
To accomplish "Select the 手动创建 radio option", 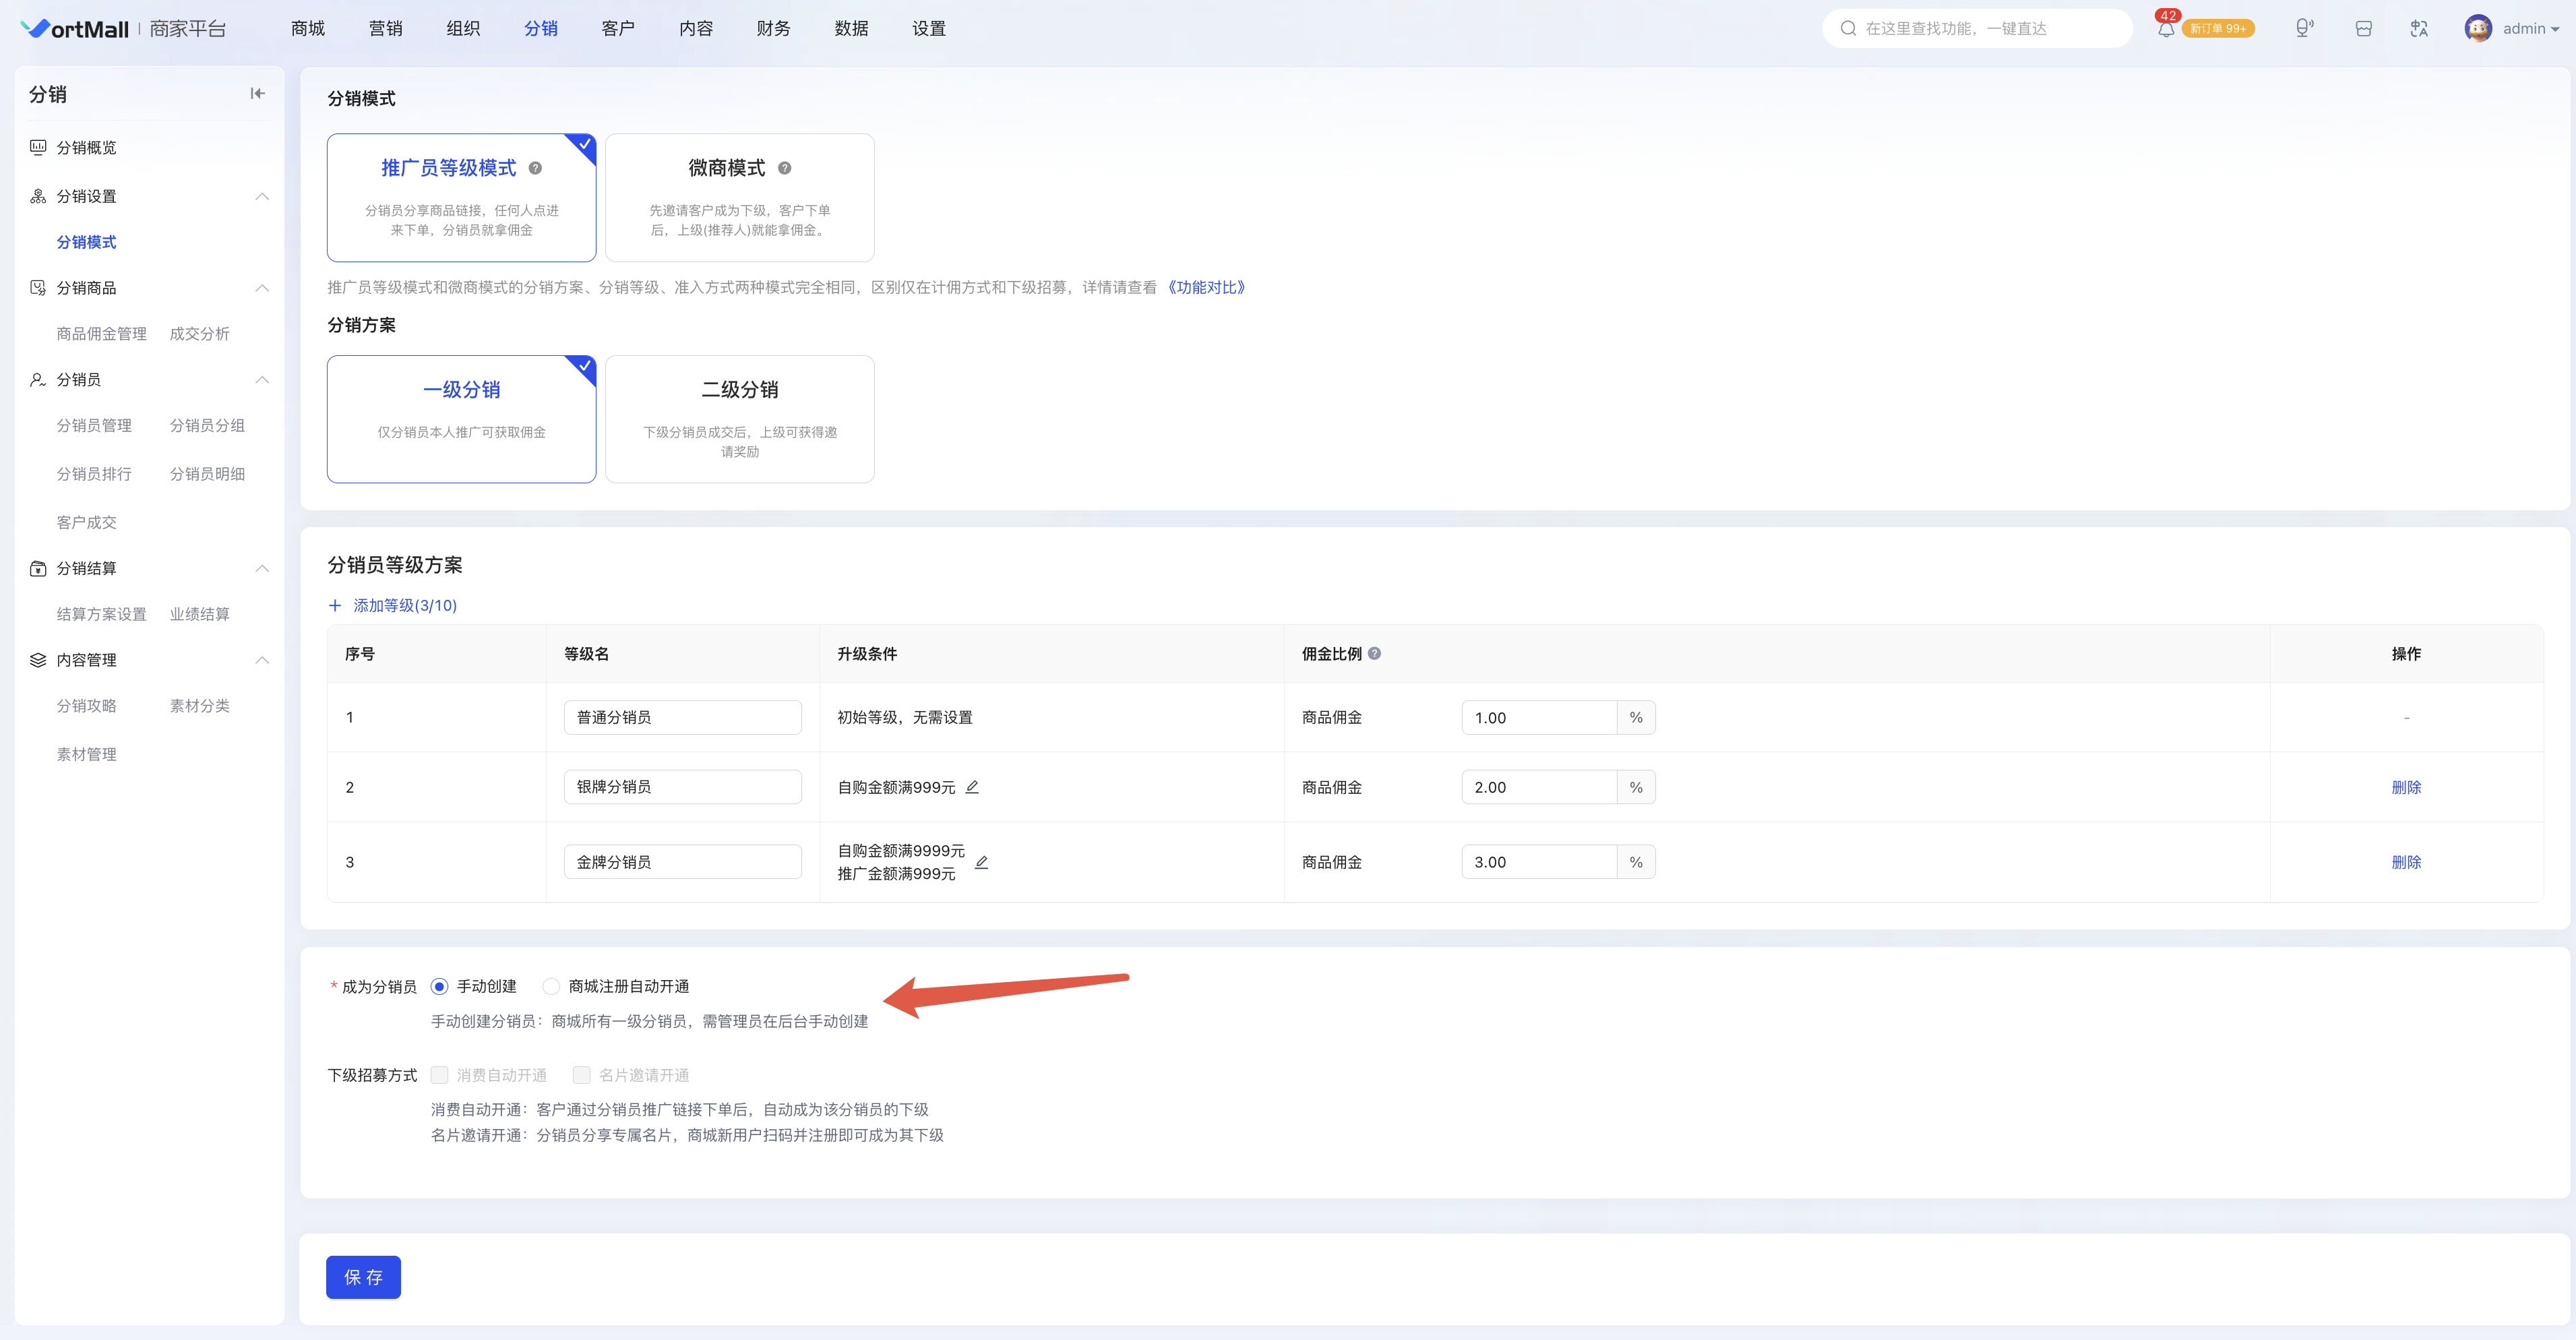I will click(439, 987).
